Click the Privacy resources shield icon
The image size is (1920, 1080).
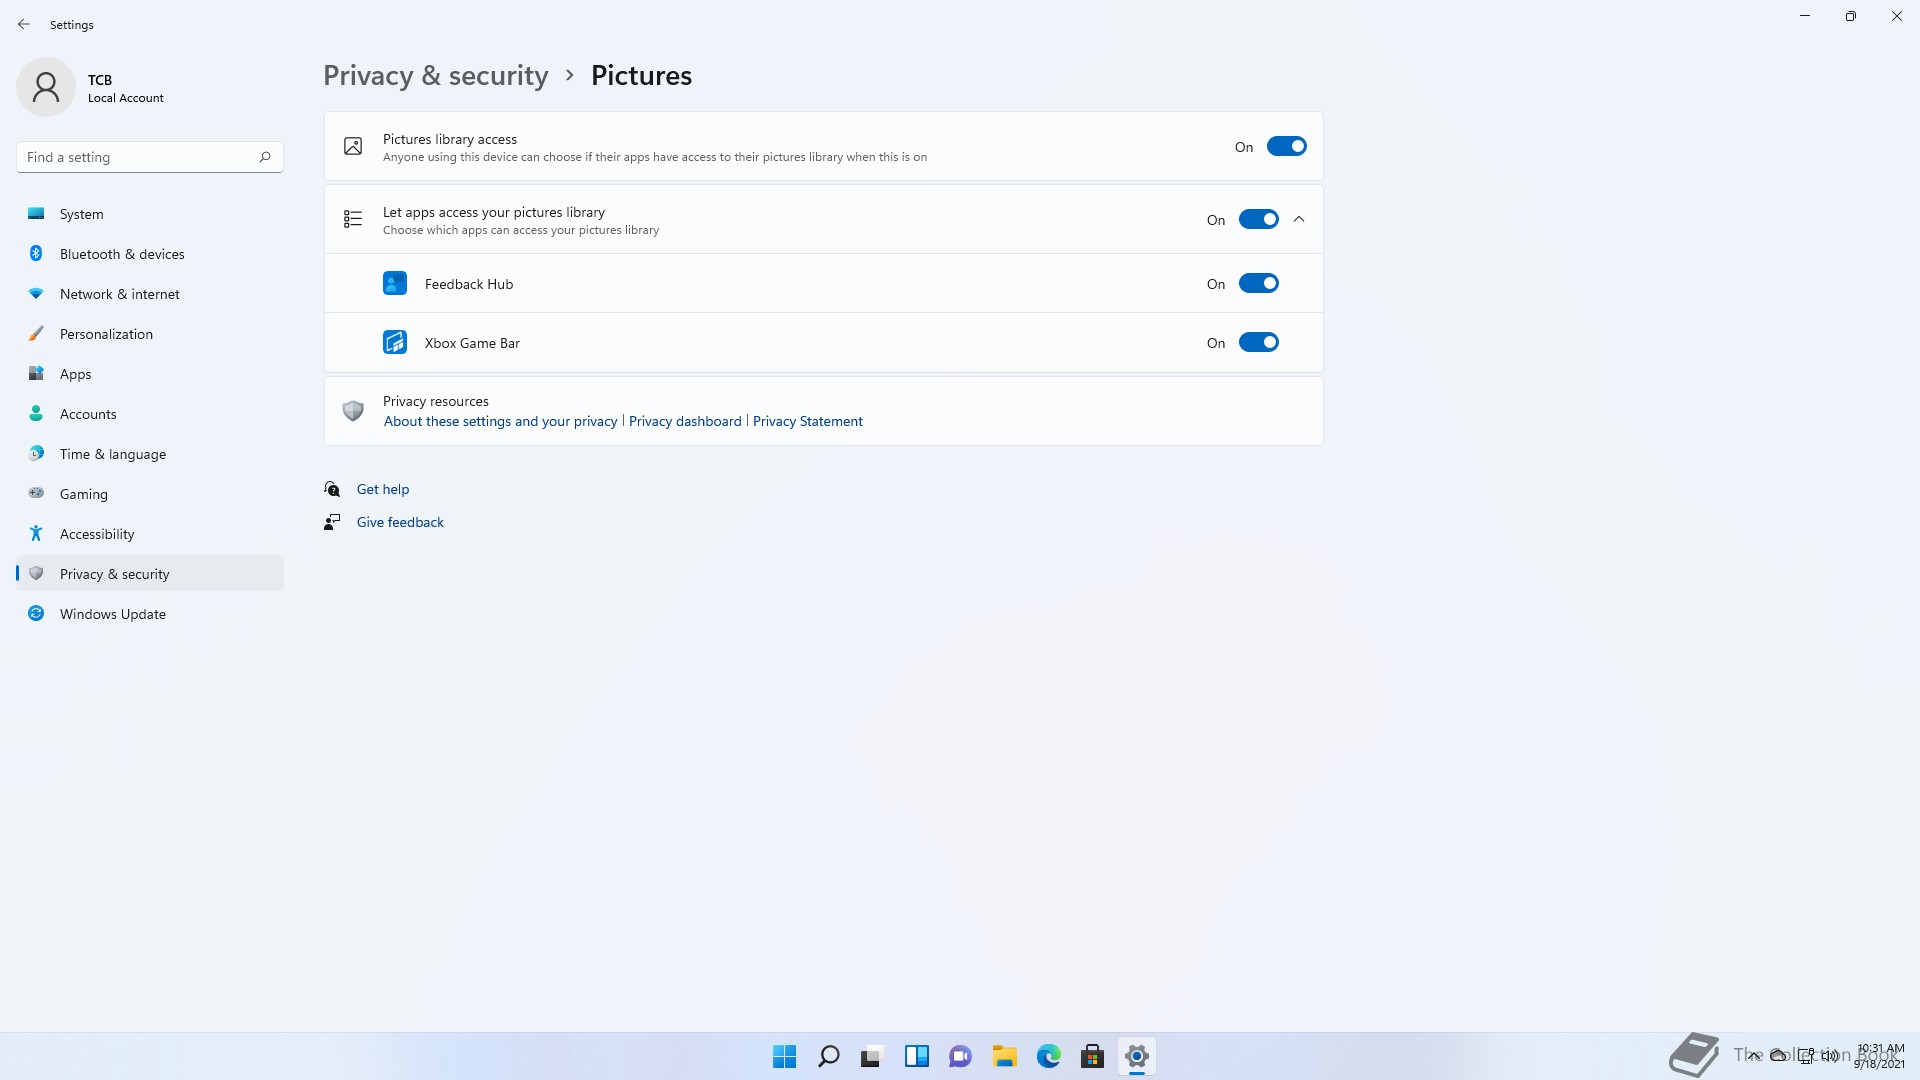pyautogui.click(x=353, y=411)
